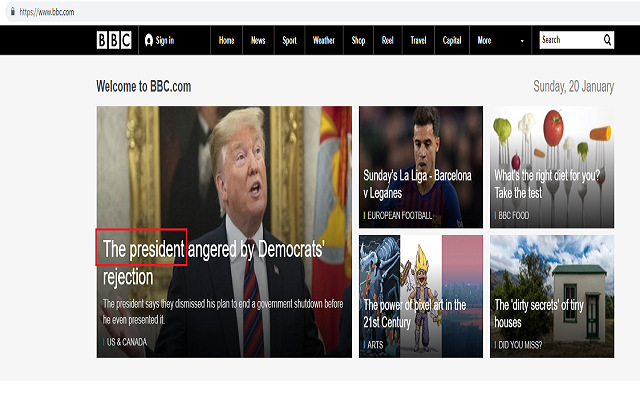The width and height of the screenshot is (640, 400).
Task: Click the president says they dismissed summary text
Action: point(223,311)
